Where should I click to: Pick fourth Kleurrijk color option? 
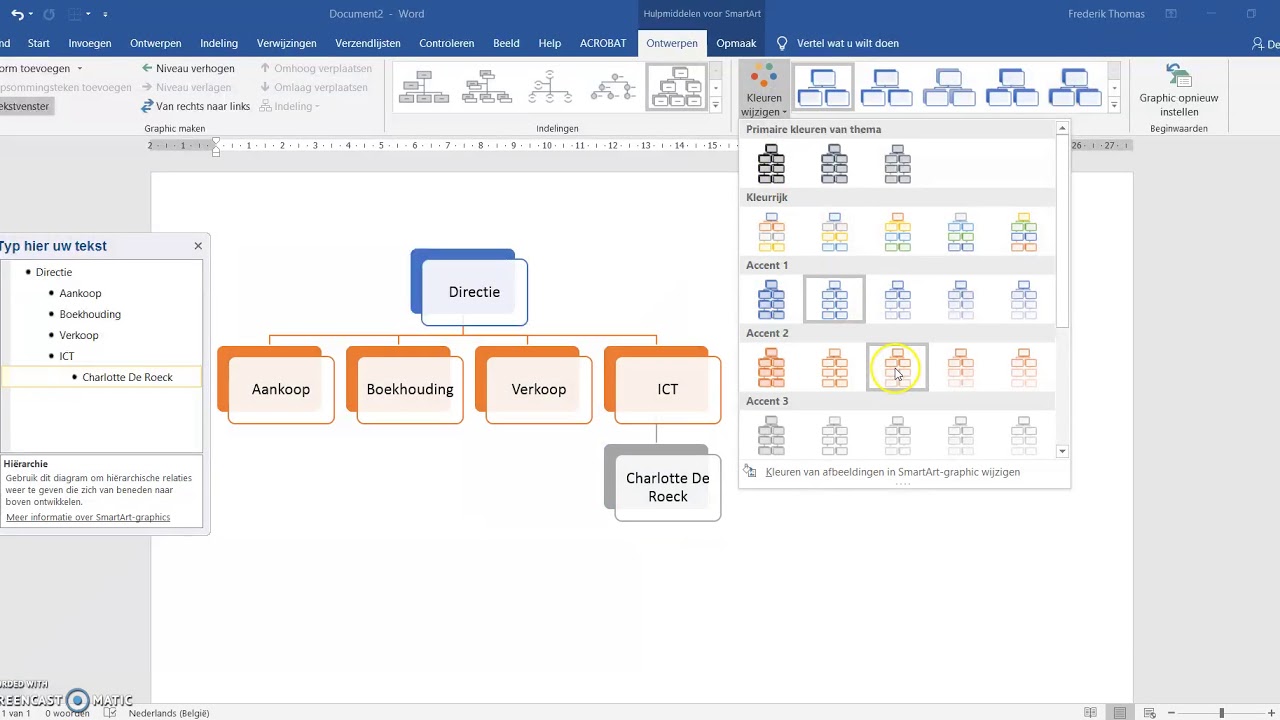[960, 232]
